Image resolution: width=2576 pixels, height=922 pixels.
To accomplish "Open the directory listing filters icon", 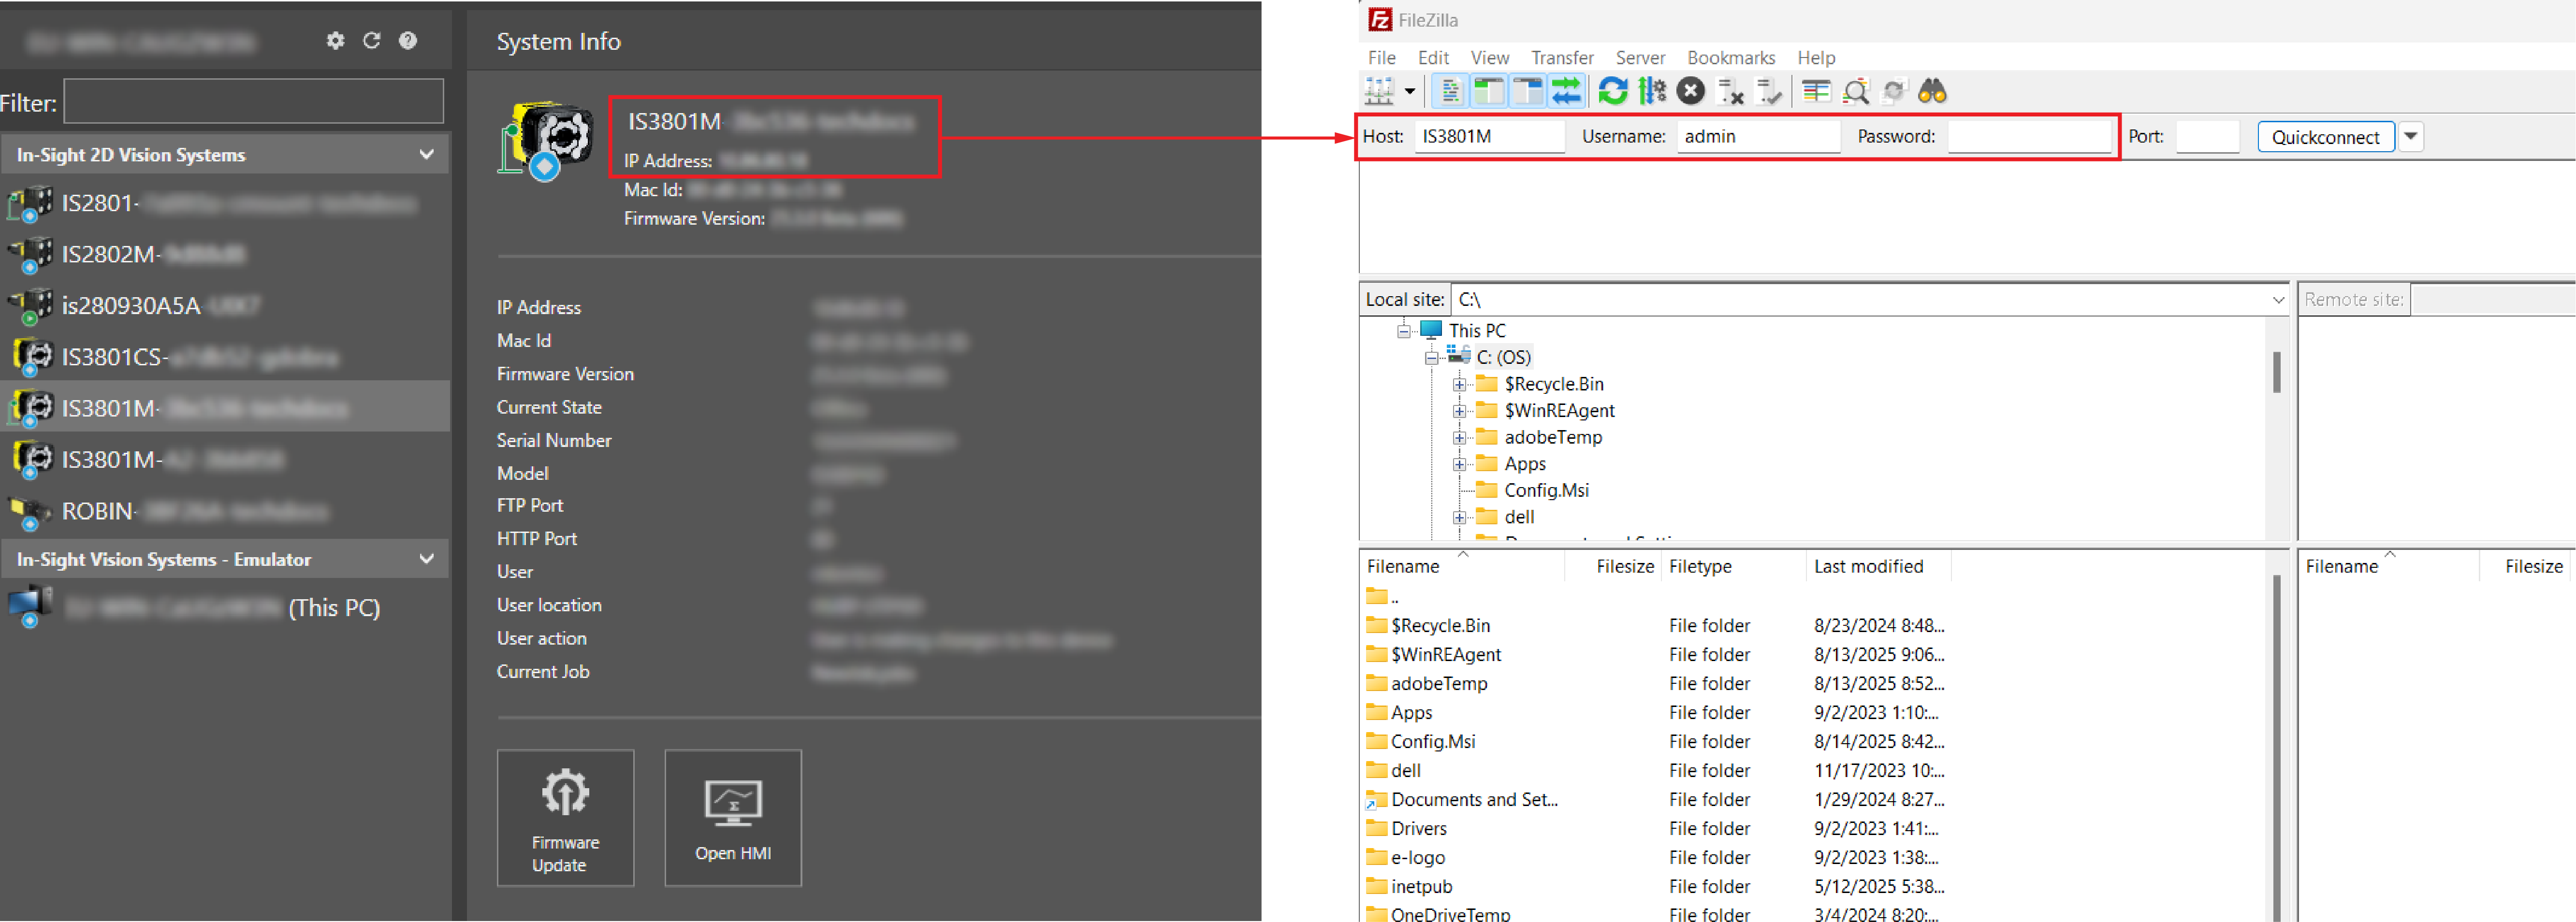I will point(1816,92).
